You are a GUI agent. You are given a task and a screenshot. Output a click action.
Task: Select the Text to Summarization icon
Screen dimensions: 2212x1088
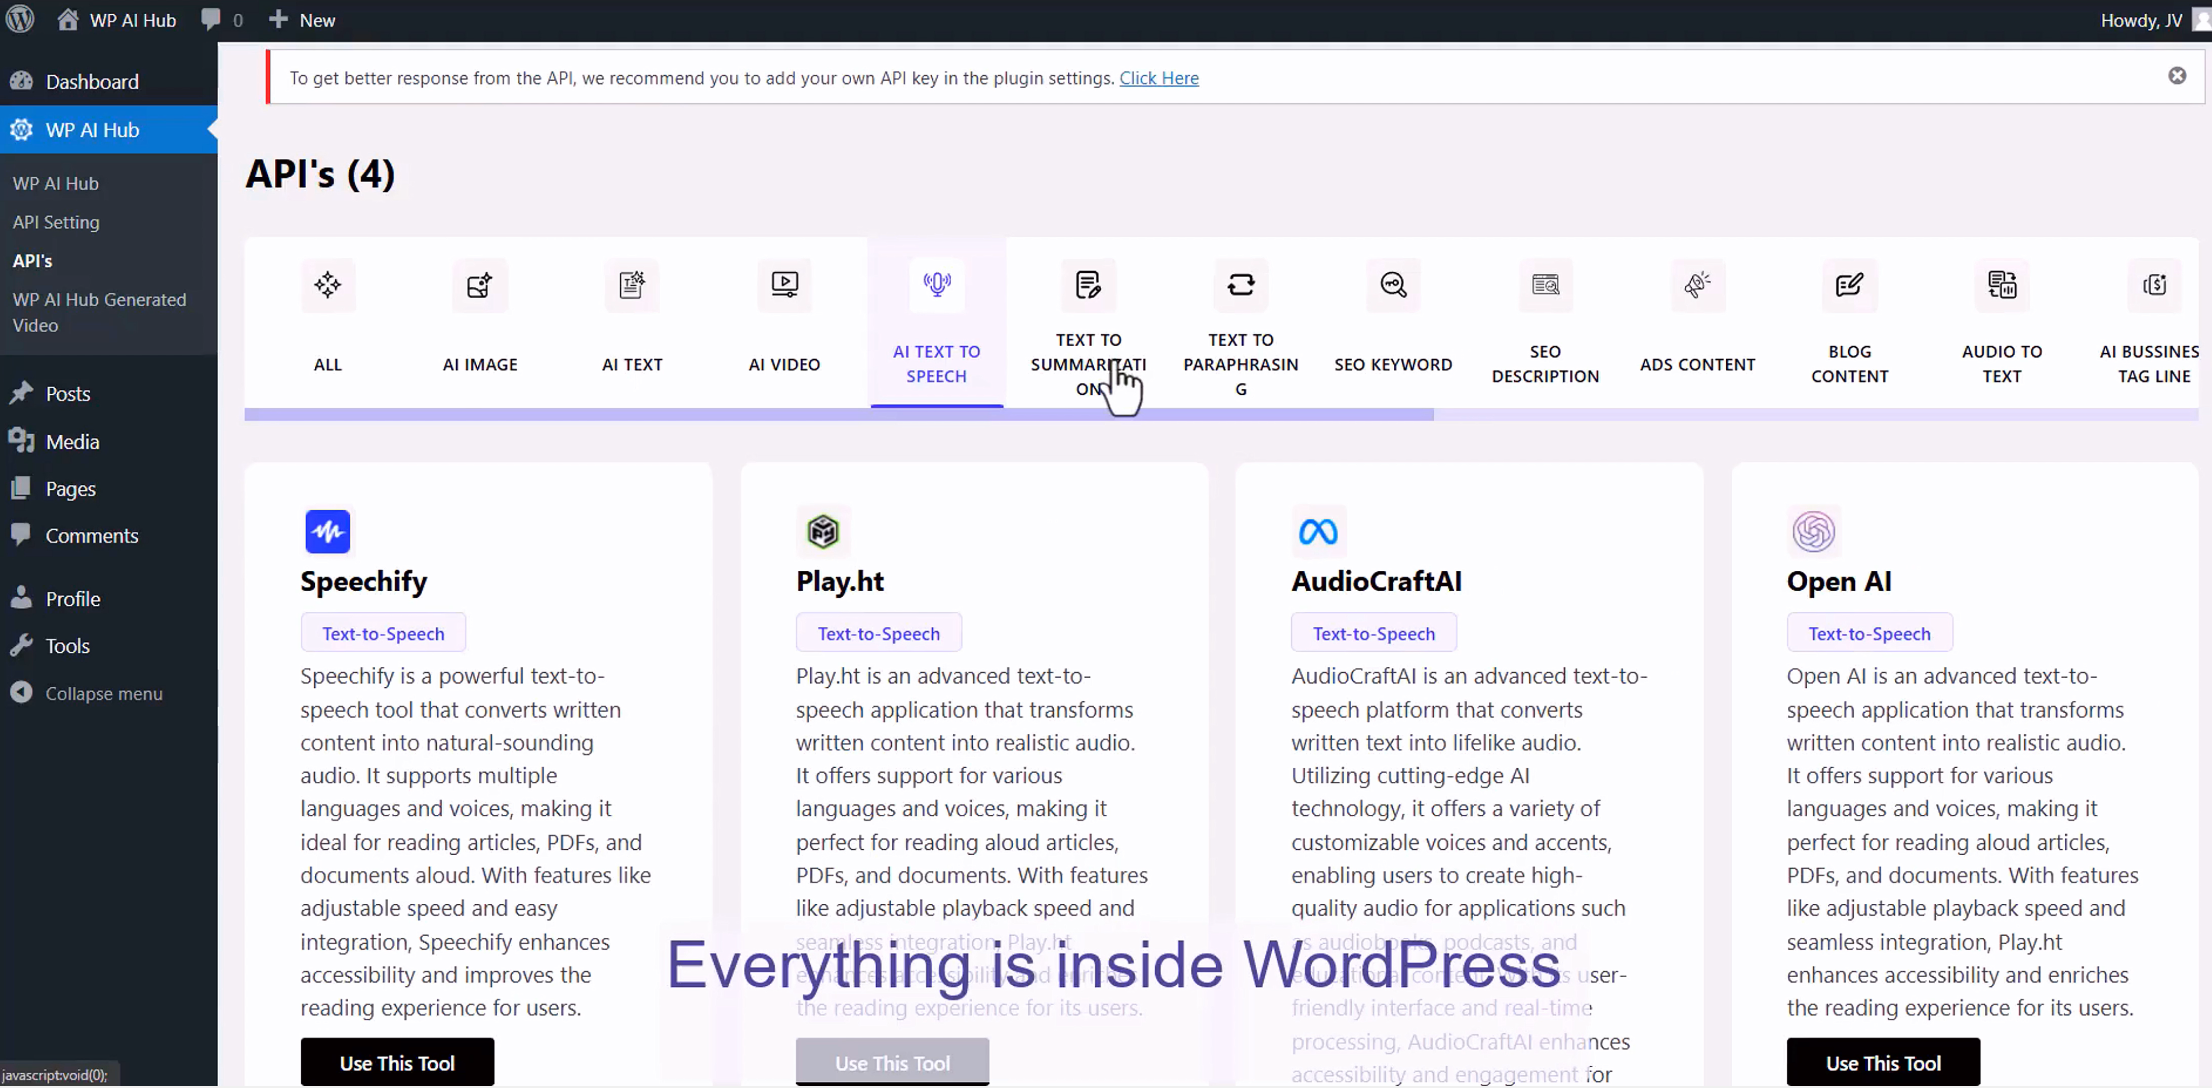[1089, 285]
